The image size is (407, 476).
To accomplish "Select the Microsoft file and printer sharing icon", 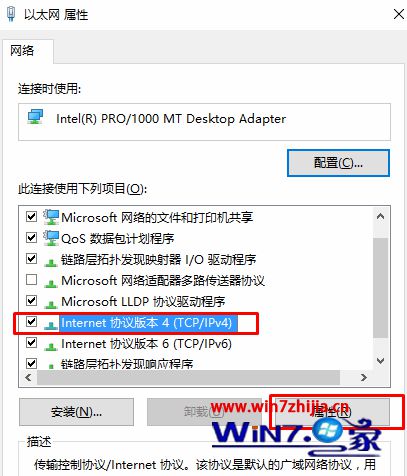I will [51, 217].
